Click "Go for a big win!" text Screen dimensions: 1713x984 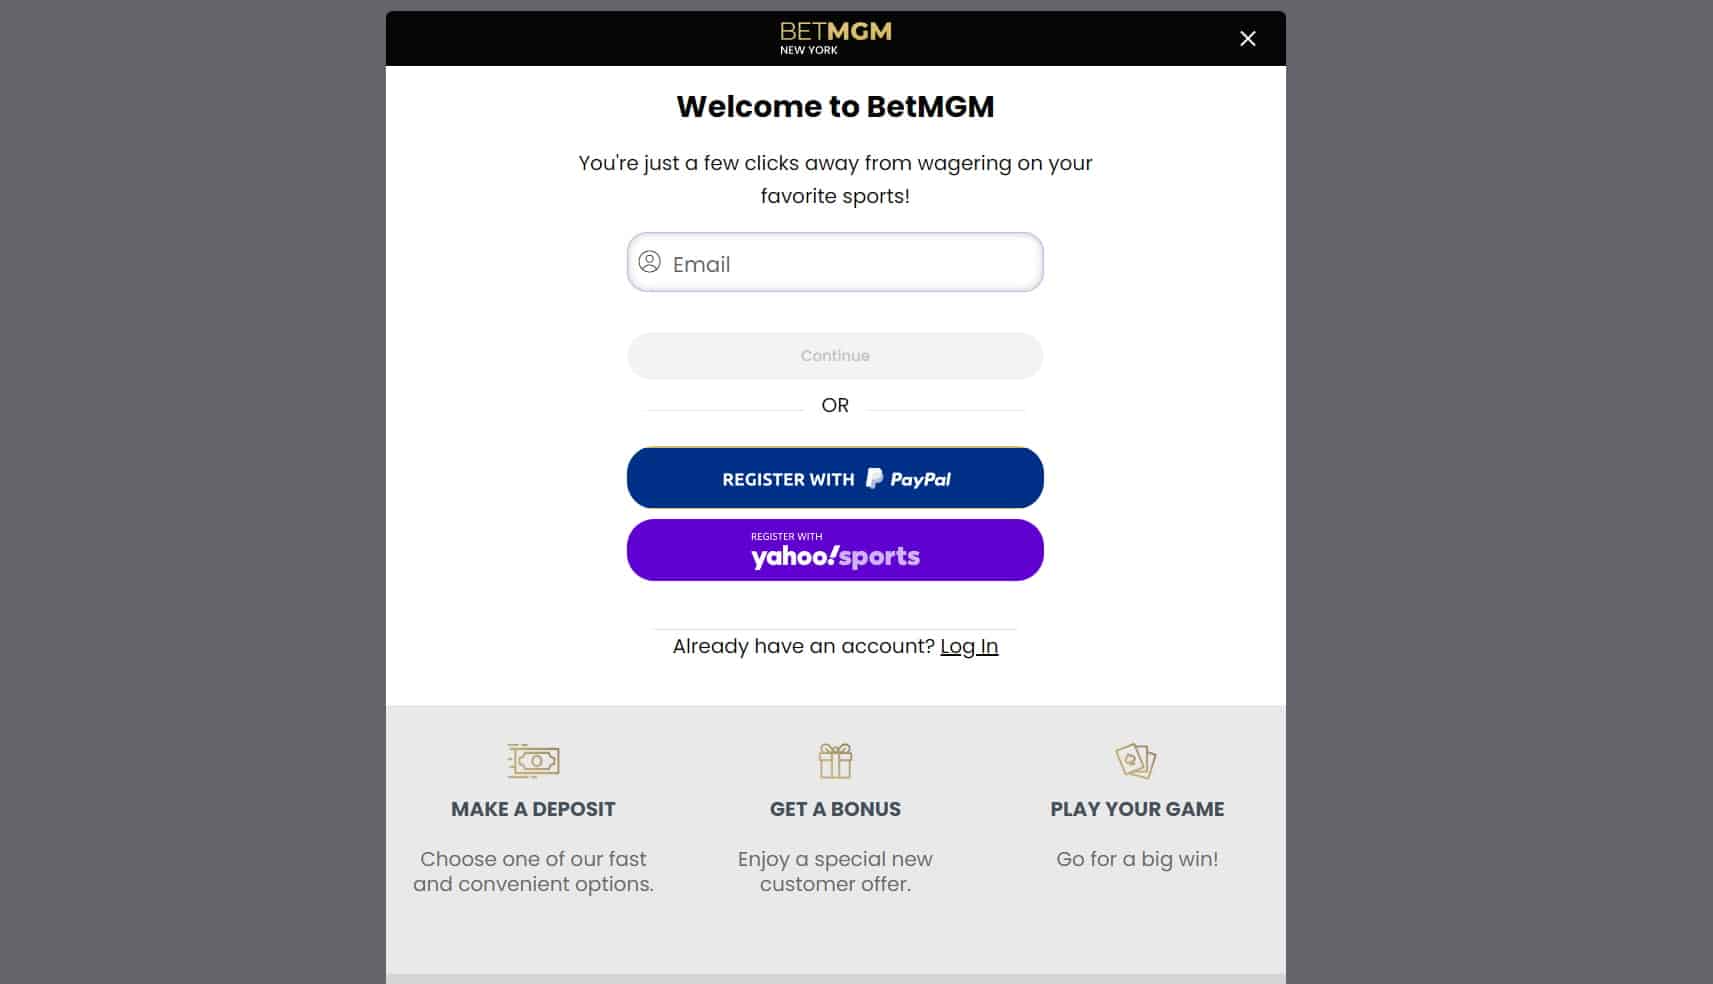click(1137, 859)
